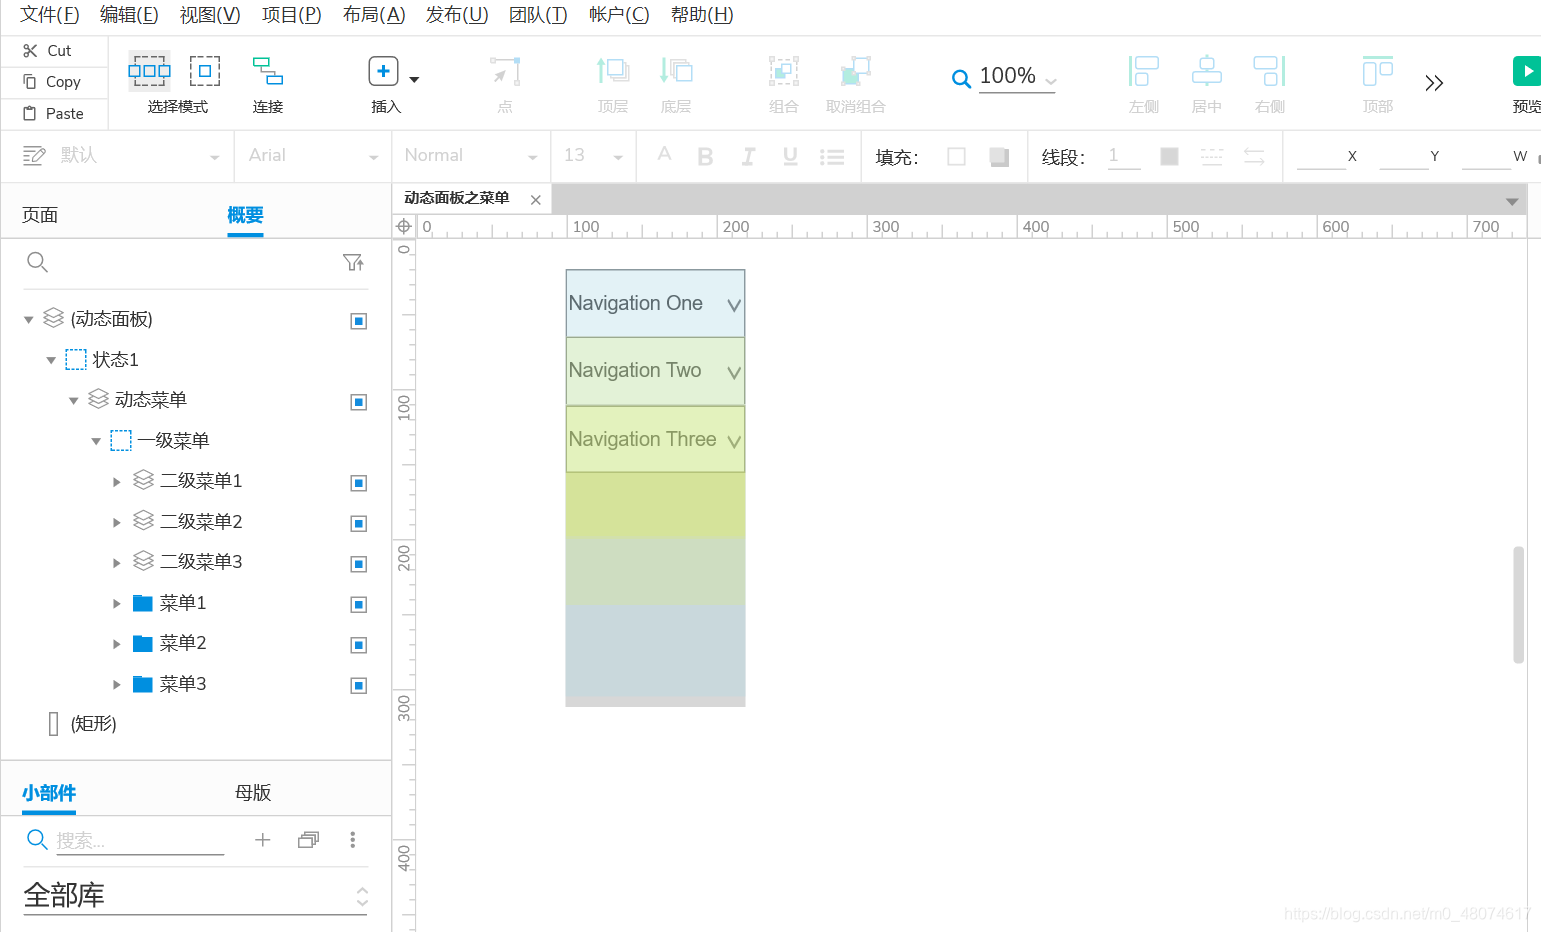Click the library options three-dot icon
The width and height of the screenshot is (1541, 932).
(352, 840)
